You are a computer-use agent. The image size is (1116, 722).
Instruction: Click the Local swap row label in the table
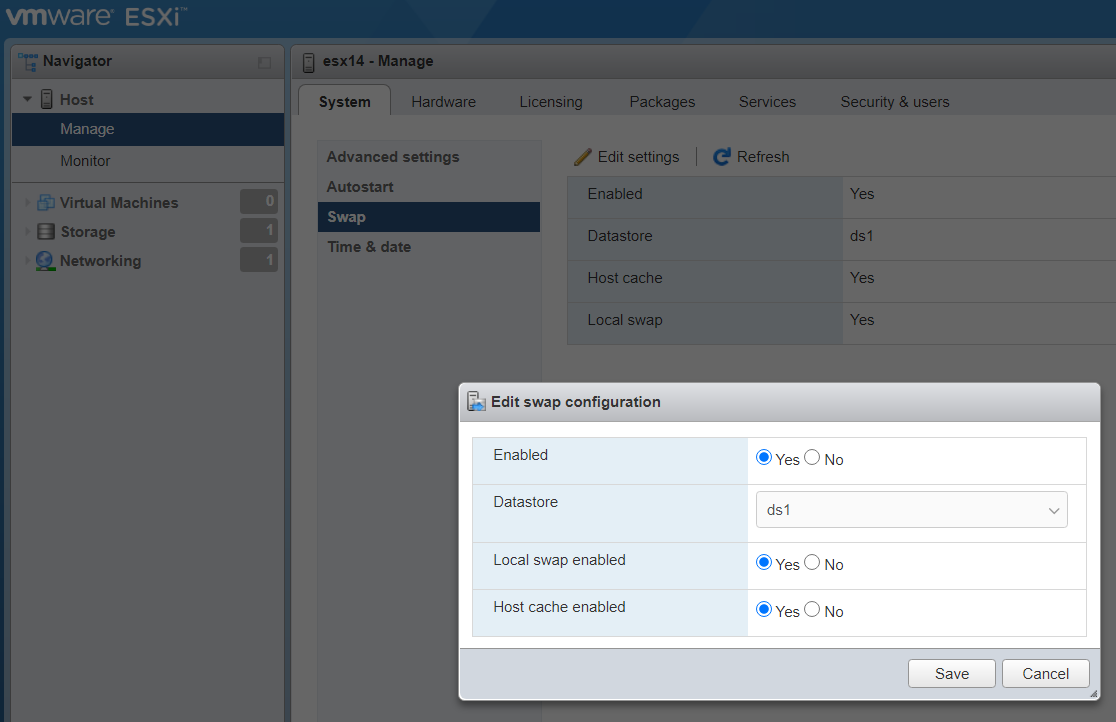[x=625, y=320]
